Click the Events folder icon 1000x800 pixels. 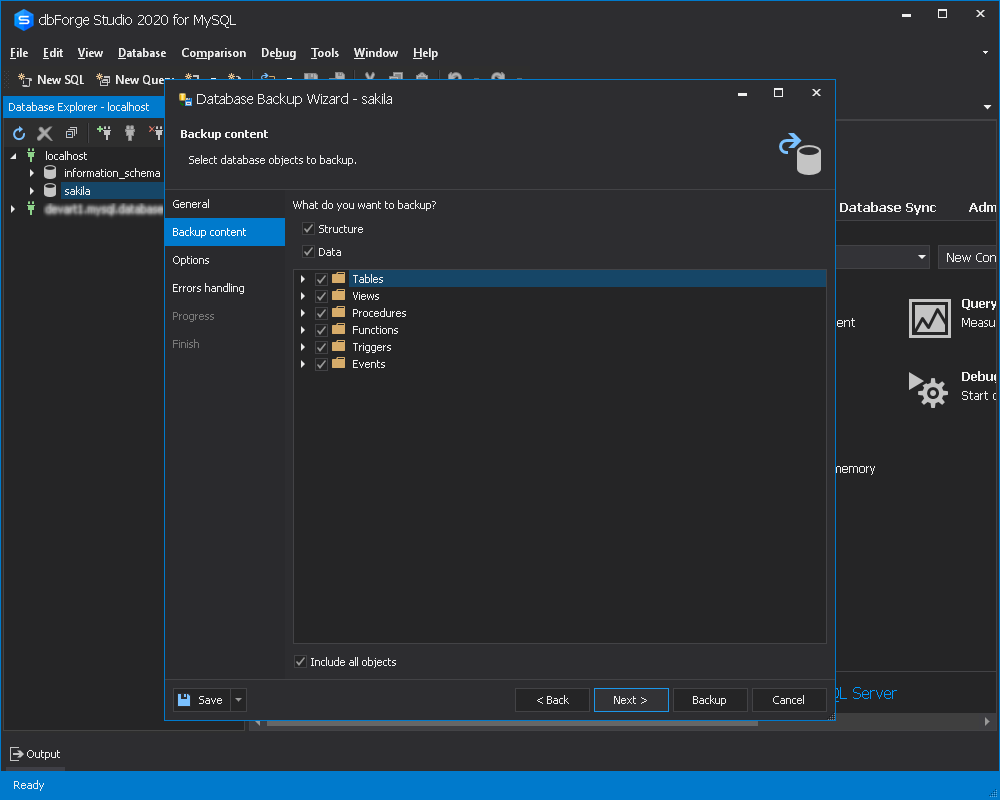click(339, 364)
